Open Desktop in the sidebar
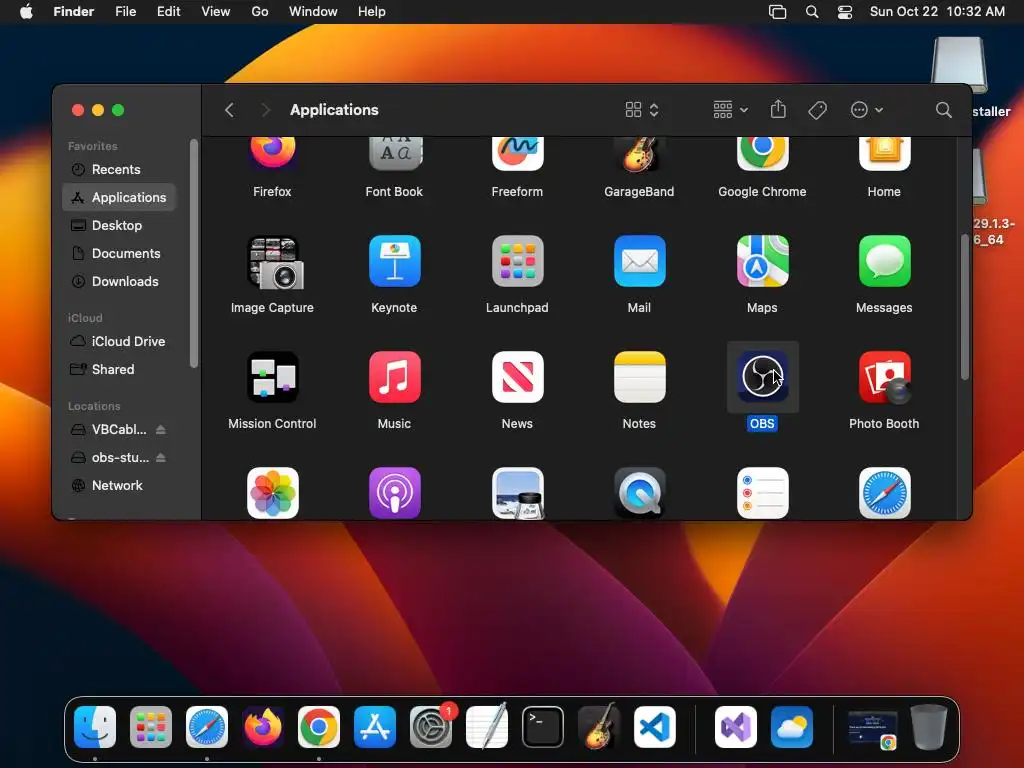Screen dimensions: 1024x768 (120, 225)
